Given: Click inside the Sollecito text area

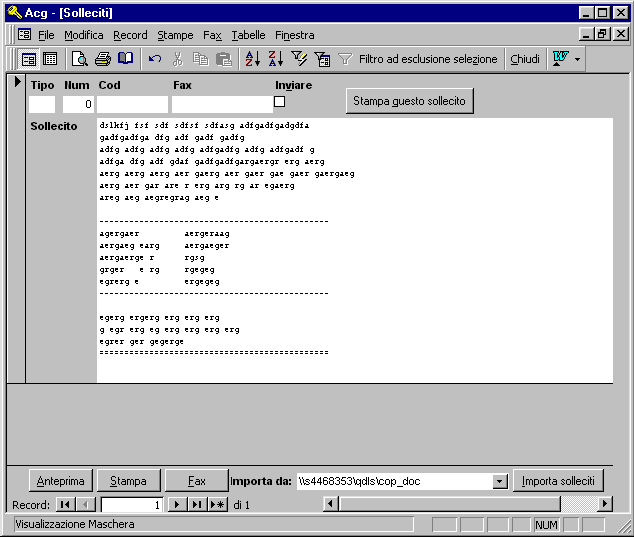Looking at the screenshot, I should [355, 250].
